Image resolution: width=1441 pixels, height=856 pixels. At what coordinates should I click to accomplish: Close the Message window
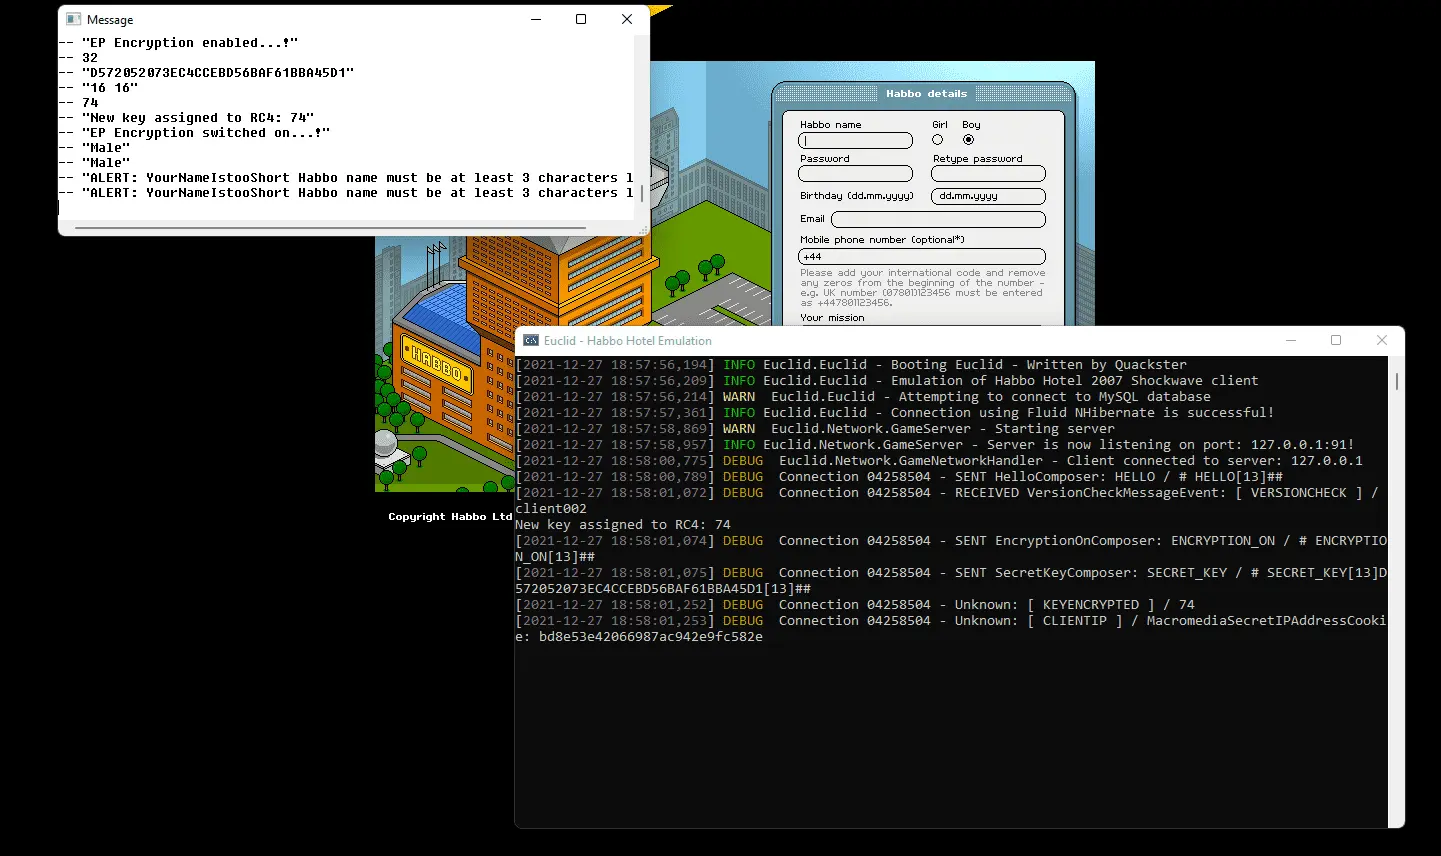tap(627, 19)
